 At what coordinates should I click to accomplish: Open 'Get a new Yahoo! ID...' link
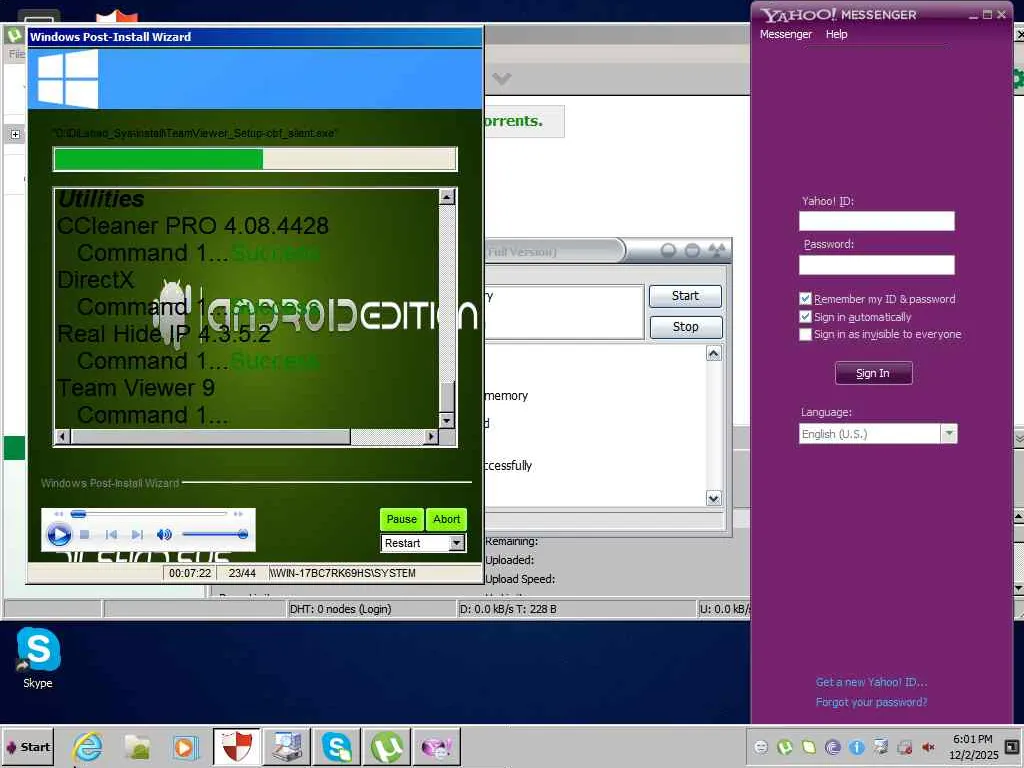pyautogui.click(x=871, y=682)
